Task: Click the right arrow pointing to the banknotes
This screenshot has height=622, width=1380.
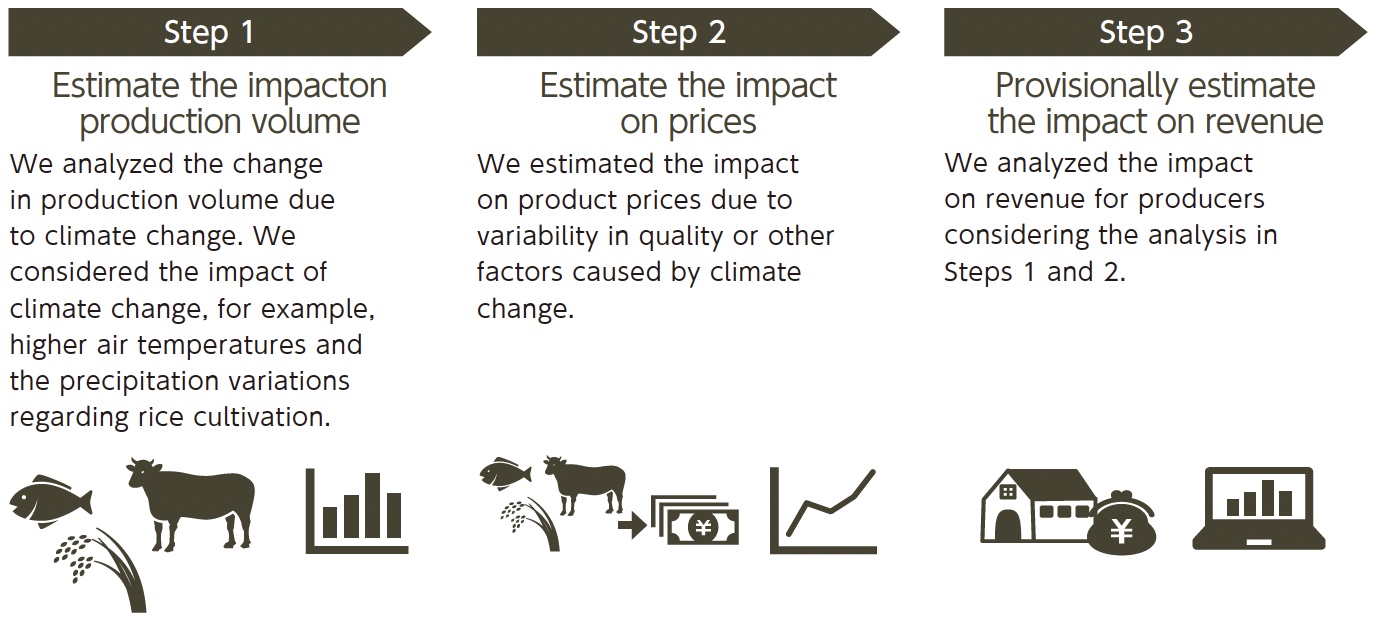Action: (x=631, y=524)
